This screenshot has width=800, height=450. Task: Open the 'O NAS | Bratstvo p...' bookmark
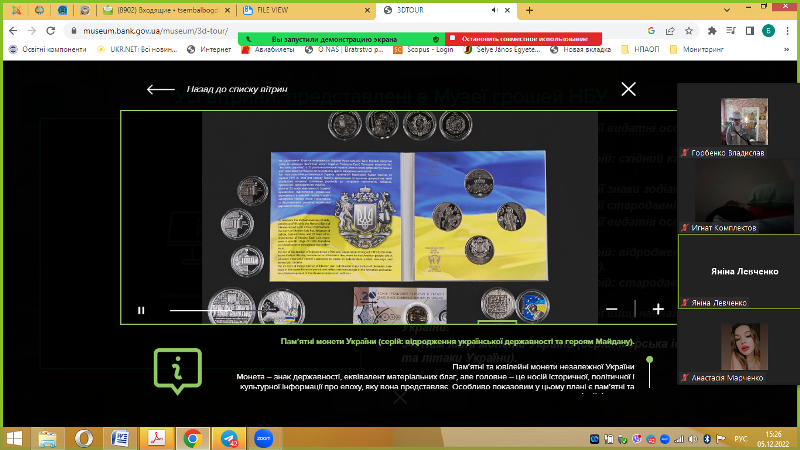(x=343, y=49)
